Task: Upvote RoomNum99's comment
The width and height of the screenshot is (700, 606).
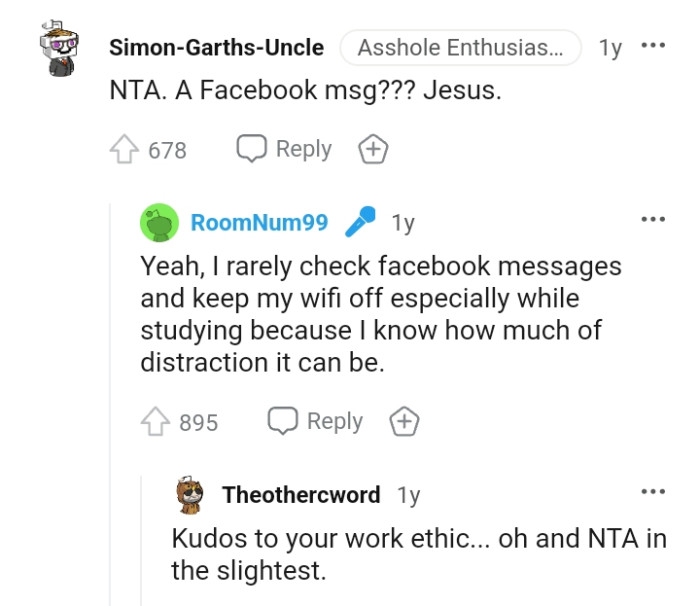Action: (x=155, y=422)
